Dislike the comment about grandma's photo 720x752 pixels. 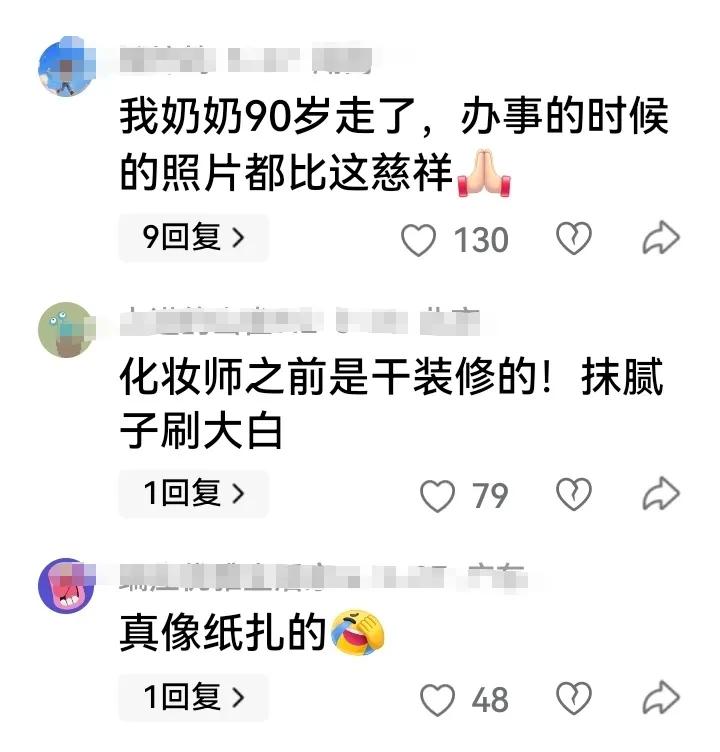[573, 238]
